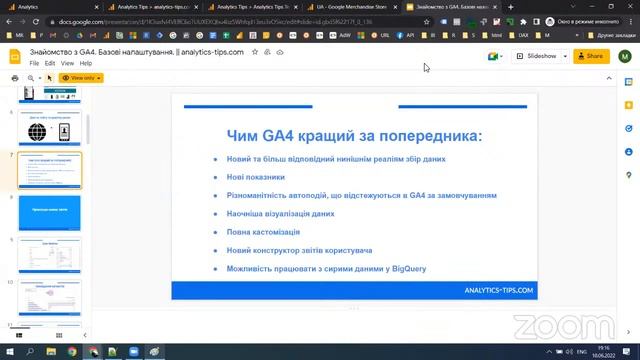Screen dimensions: 640x360
Task: Open the File menu
Action: click(34, 63)
